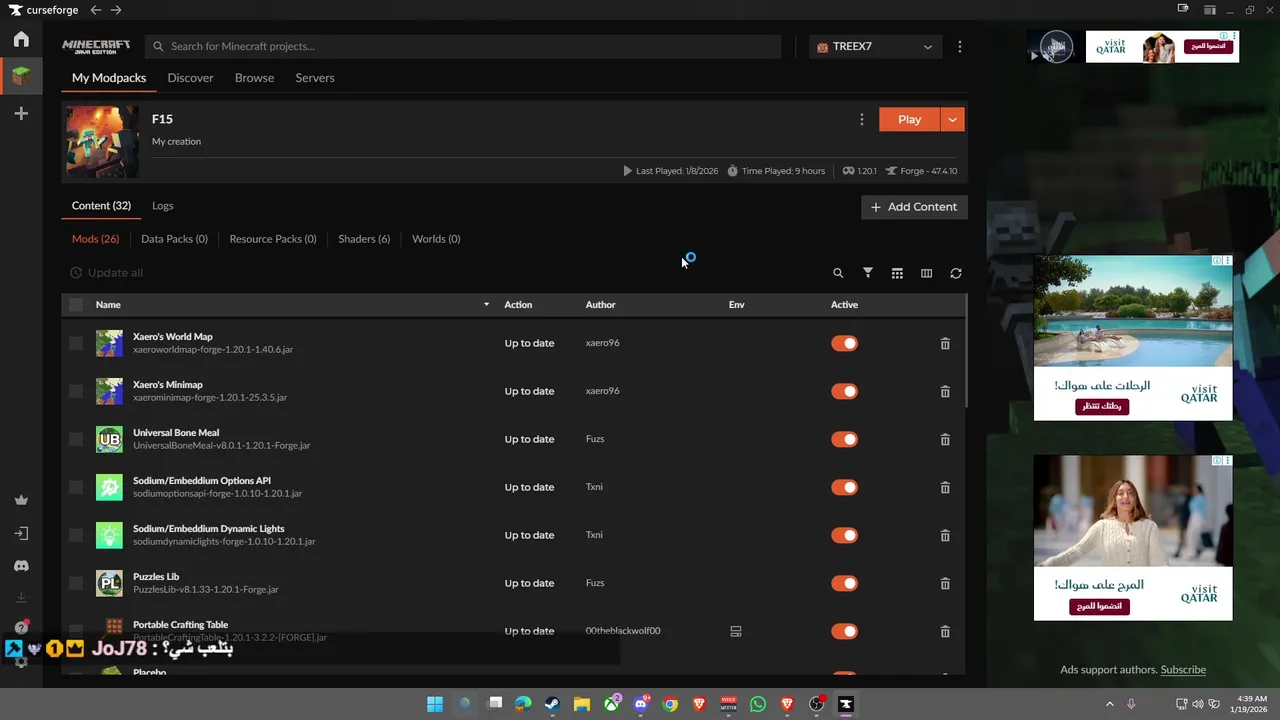This screenshot has height=720, width=1280.
Task: Delete Universal Bone Meal with trash icon
Action: [x=945, y=439]
